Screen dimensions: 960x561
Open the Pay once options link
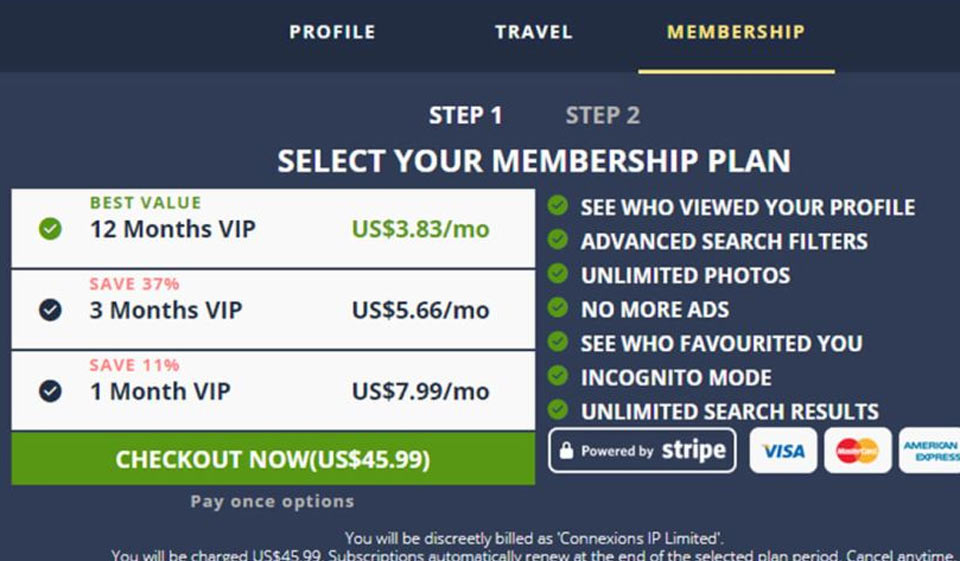click(272, 502)
